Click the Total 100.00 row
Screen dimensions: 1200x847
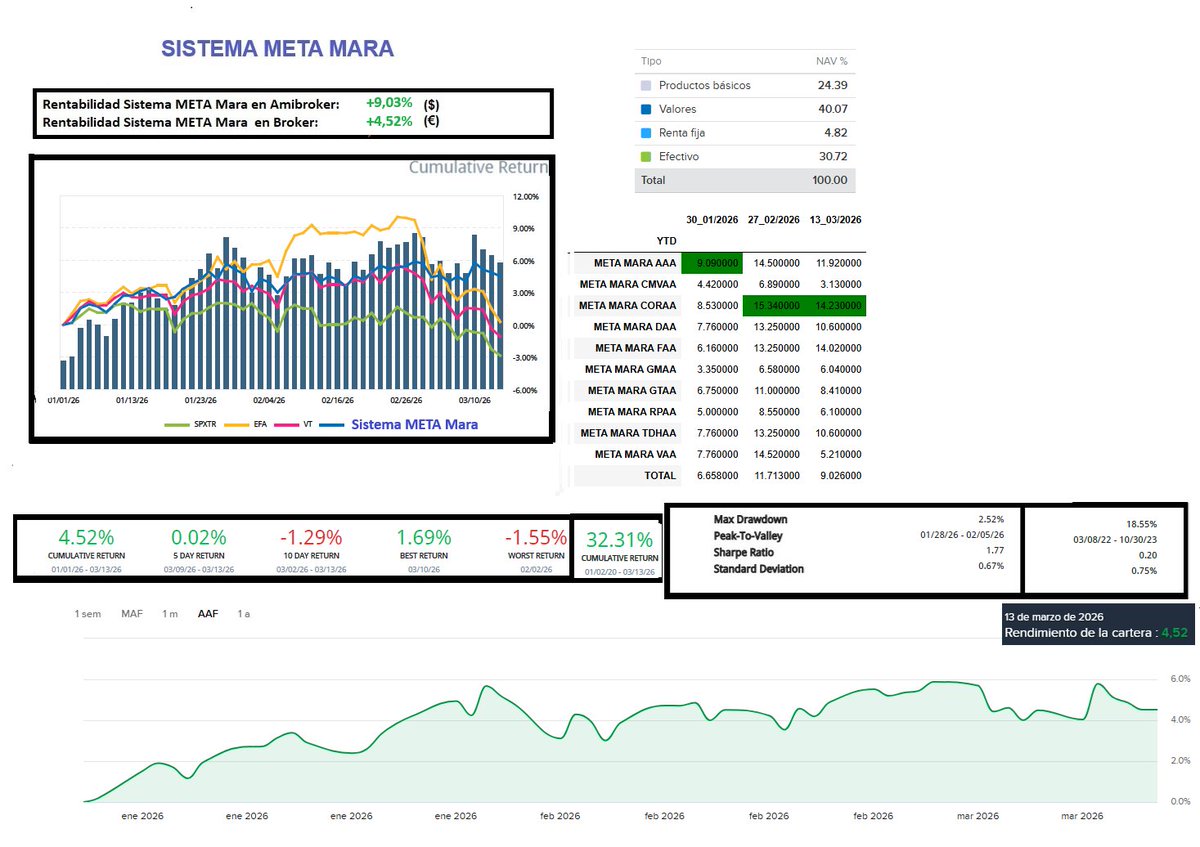pos(745,180)
